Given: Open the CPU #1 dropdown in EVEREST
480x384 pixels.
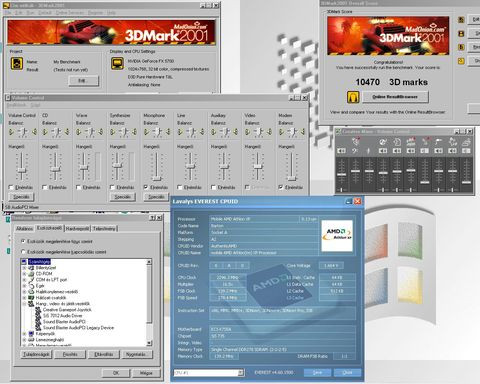Looking at the screenshot, I should 241,373.
